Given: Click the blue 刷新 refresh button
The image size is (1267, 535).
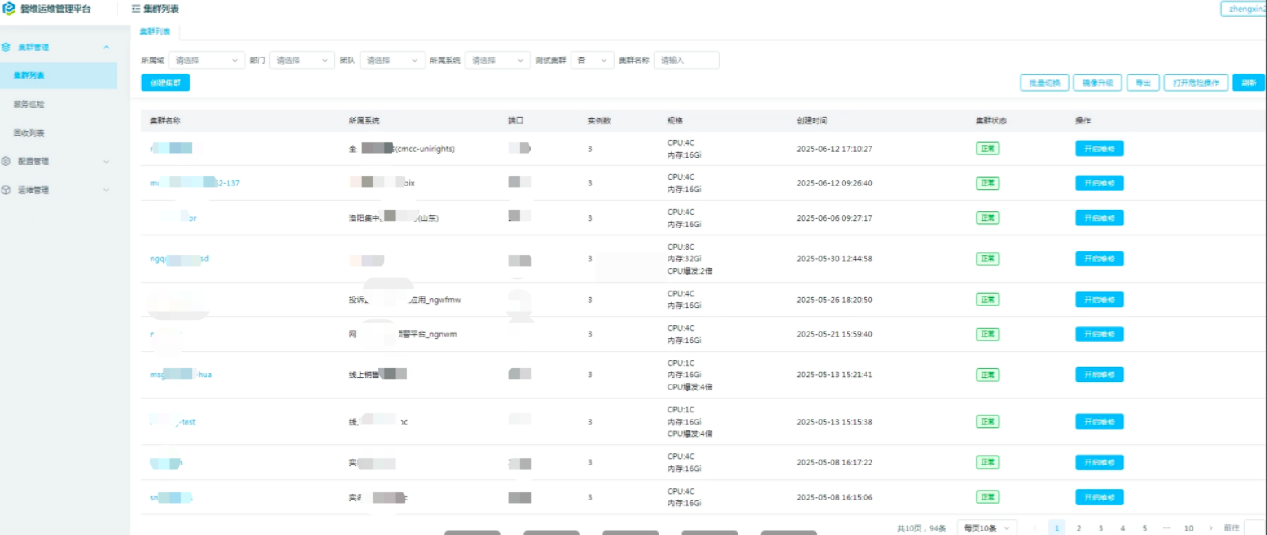Looking at the screenshot, I should tap(1248, 83).
